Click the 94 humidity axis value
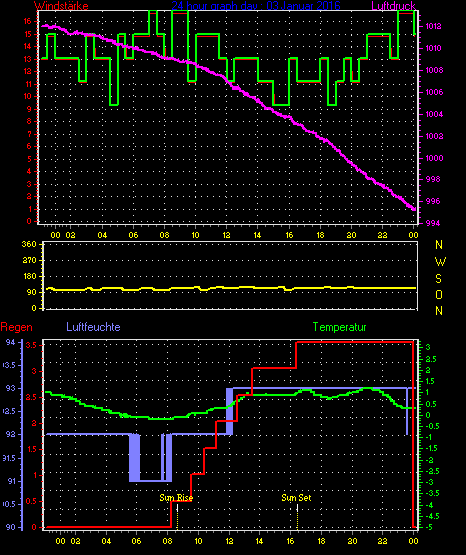This screenshot has width=466, height=555. coord(11,342)
